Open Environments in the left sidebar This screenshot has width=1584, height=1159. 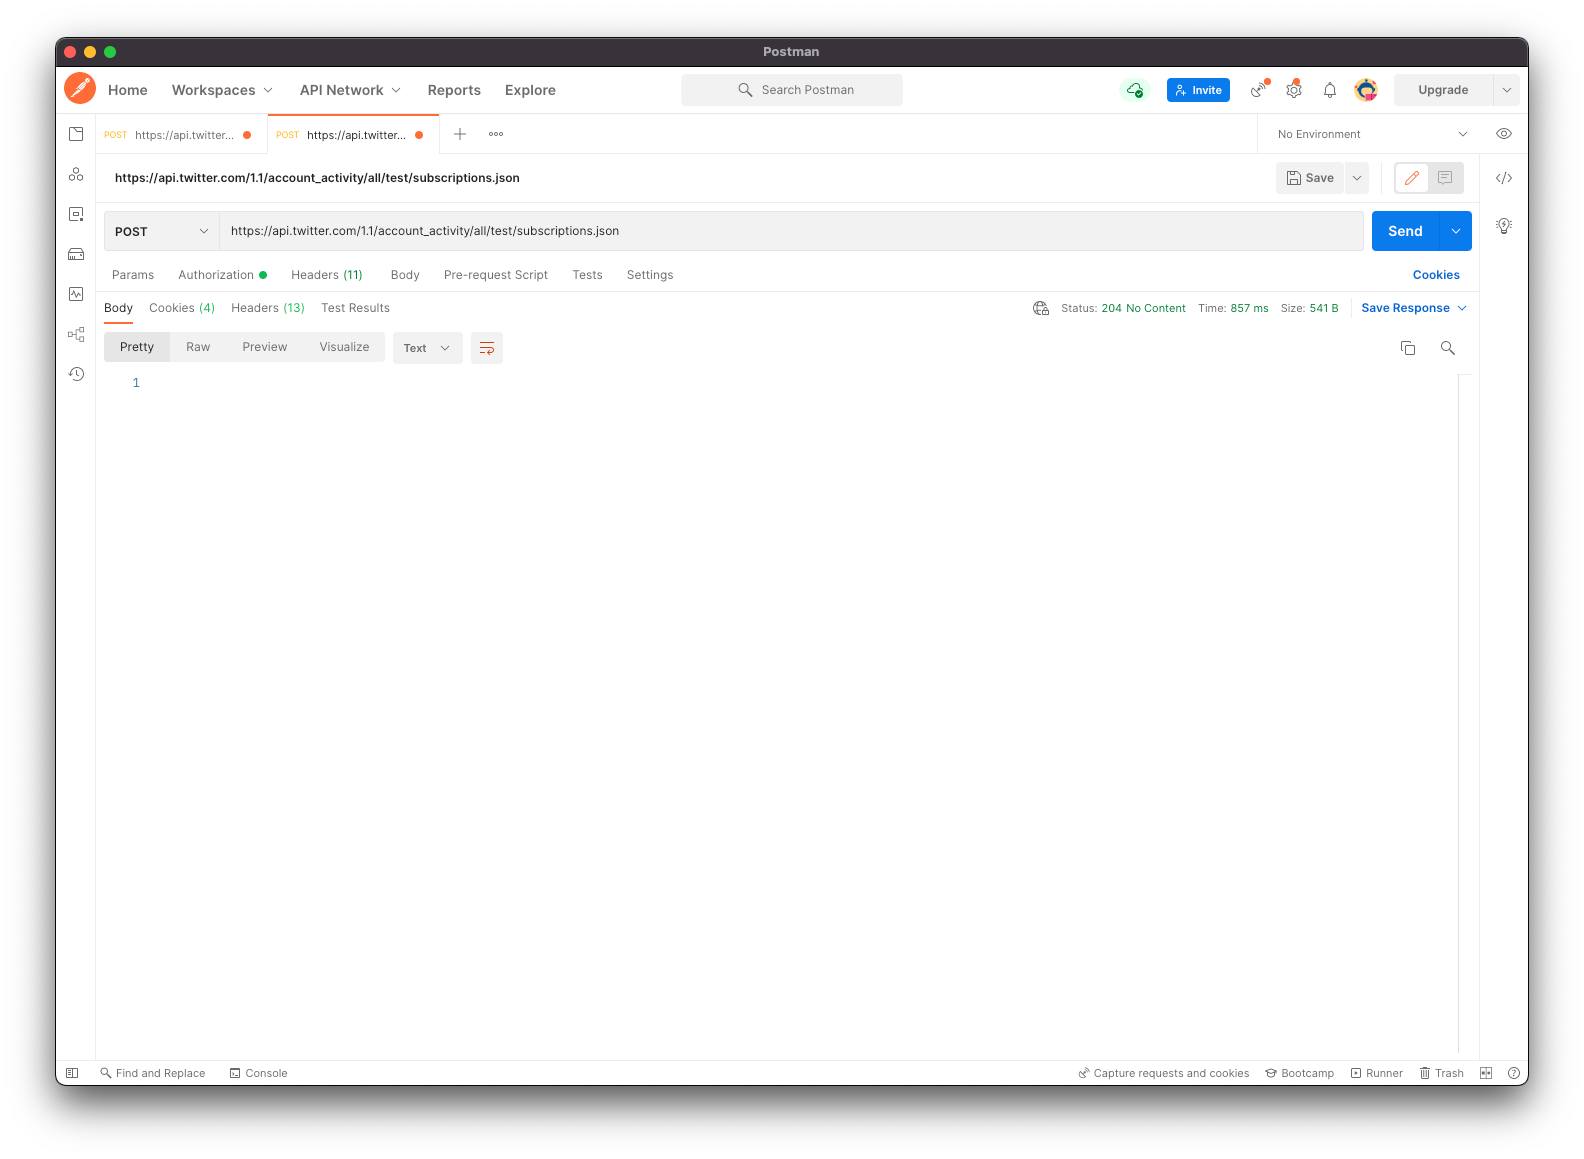[x=76, y=214]
